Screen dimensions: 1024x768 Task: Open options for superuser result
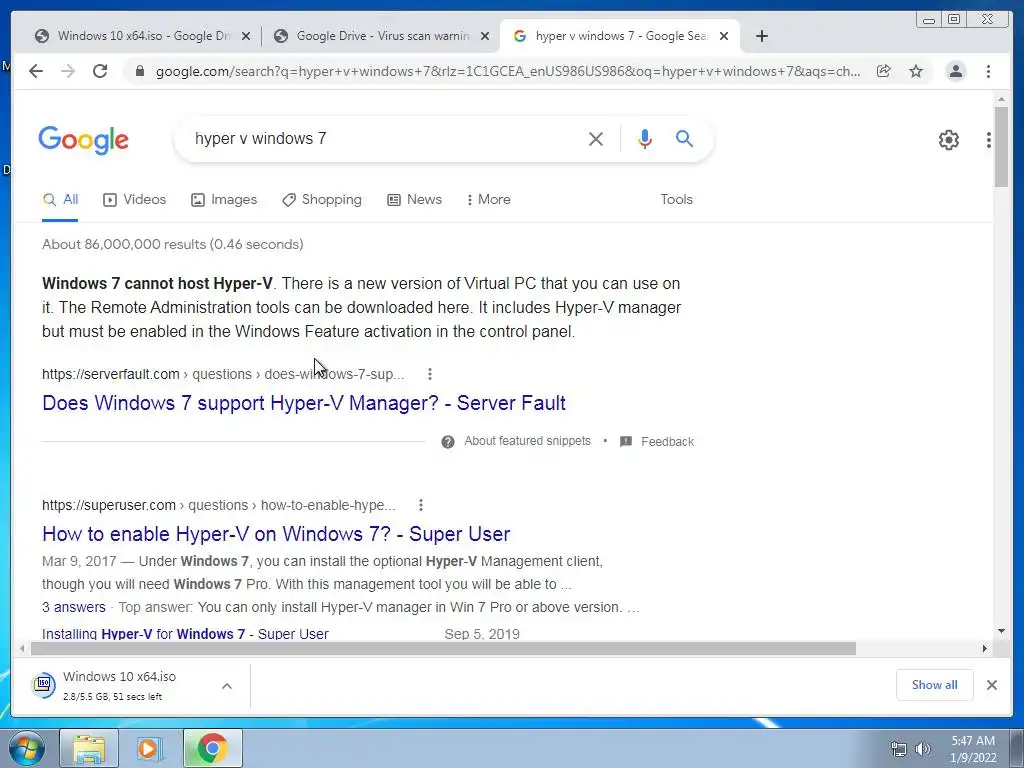point(421,505)
